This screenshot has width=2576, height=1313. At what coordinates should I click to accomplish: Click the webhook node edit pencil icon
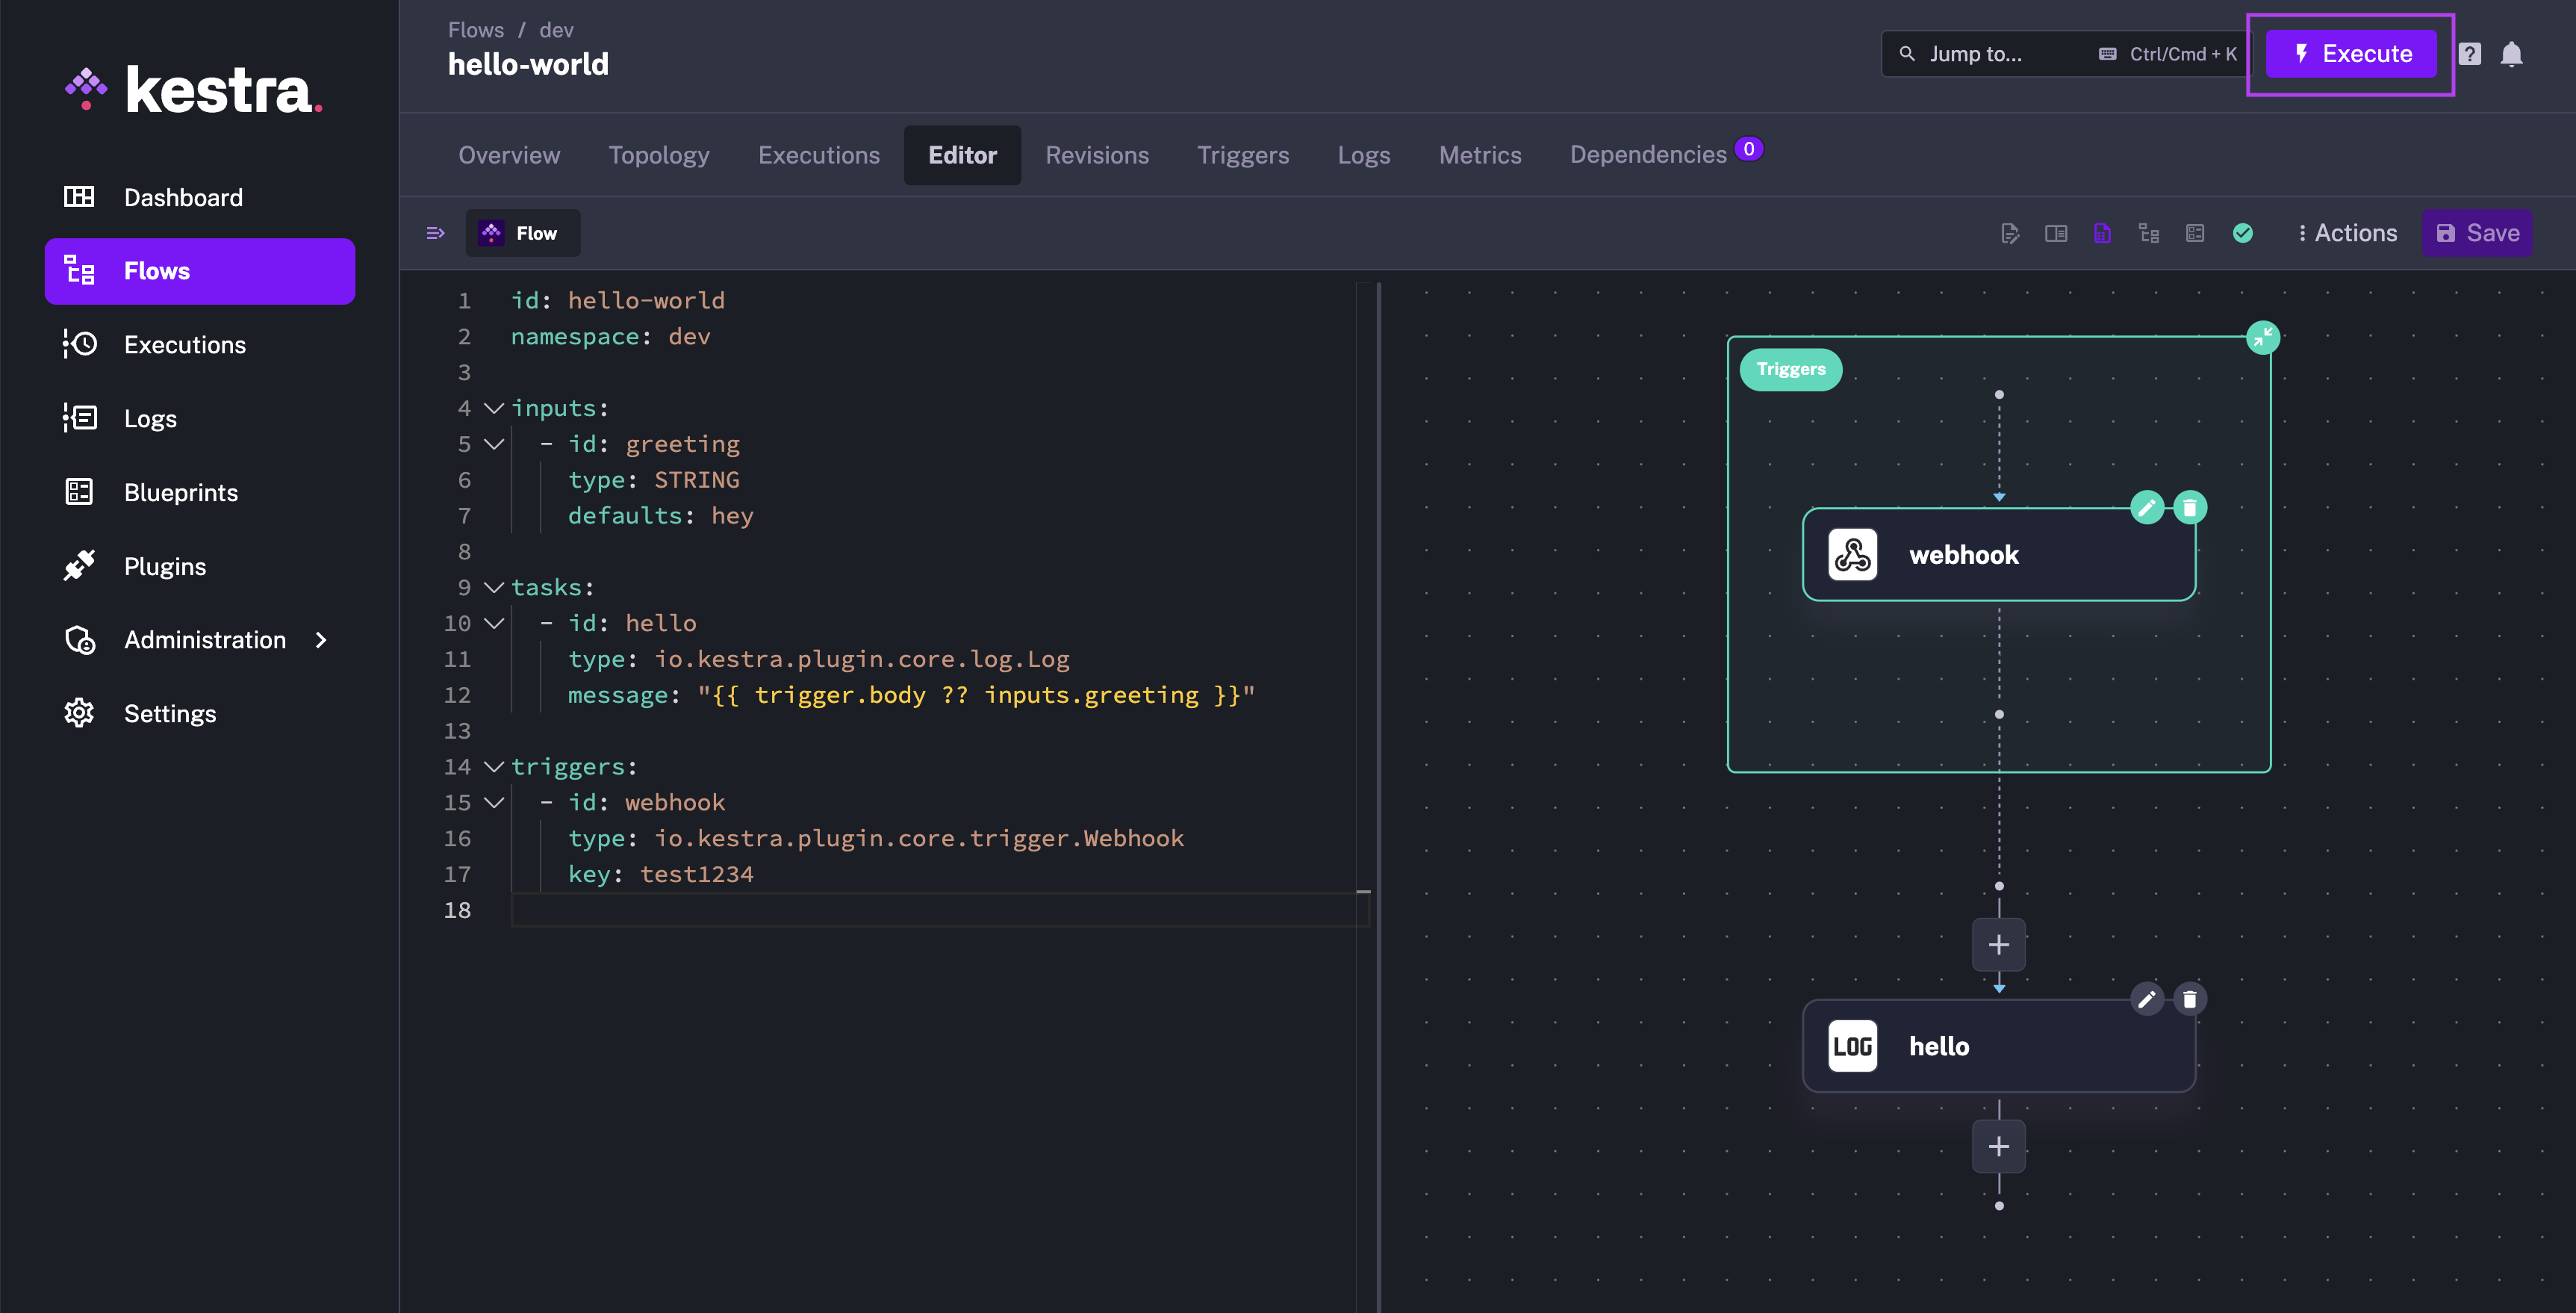point(2146,507)
